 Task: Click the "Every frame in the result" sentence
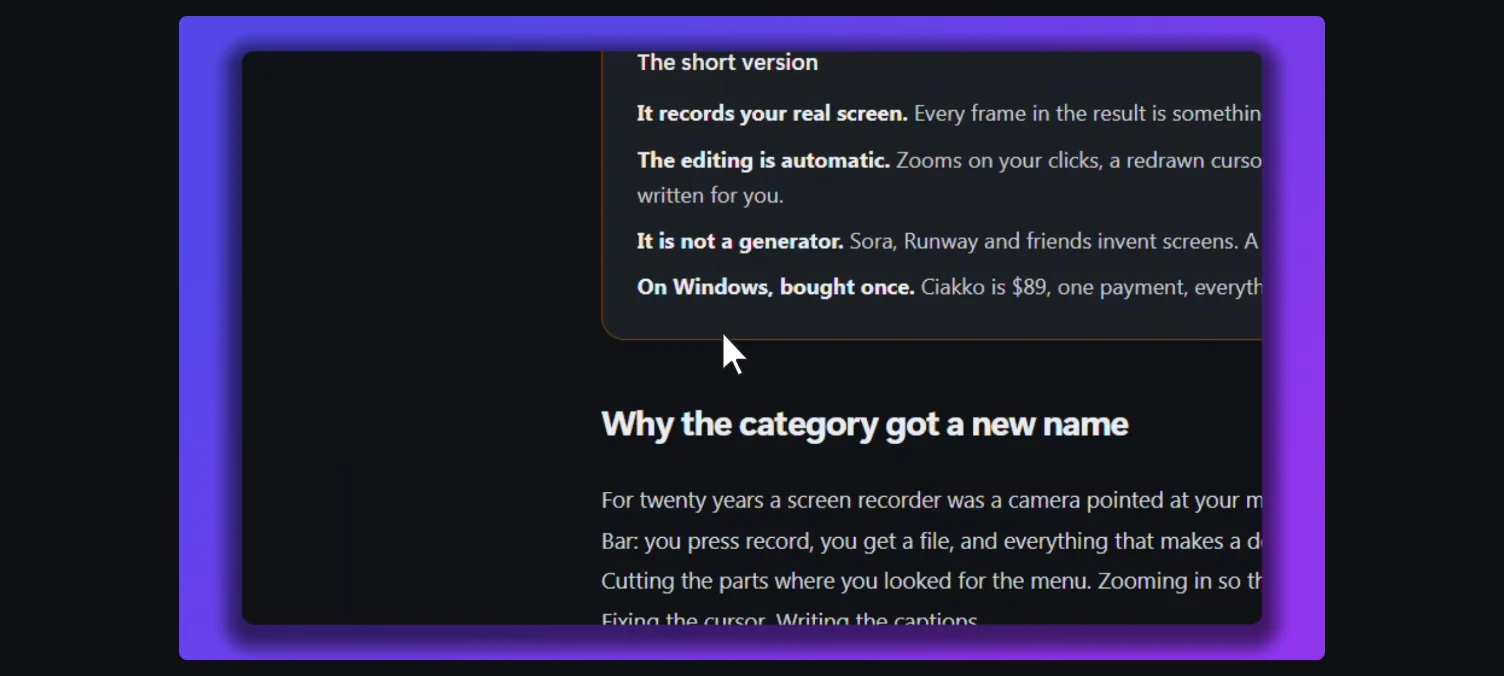(1087, 113)
